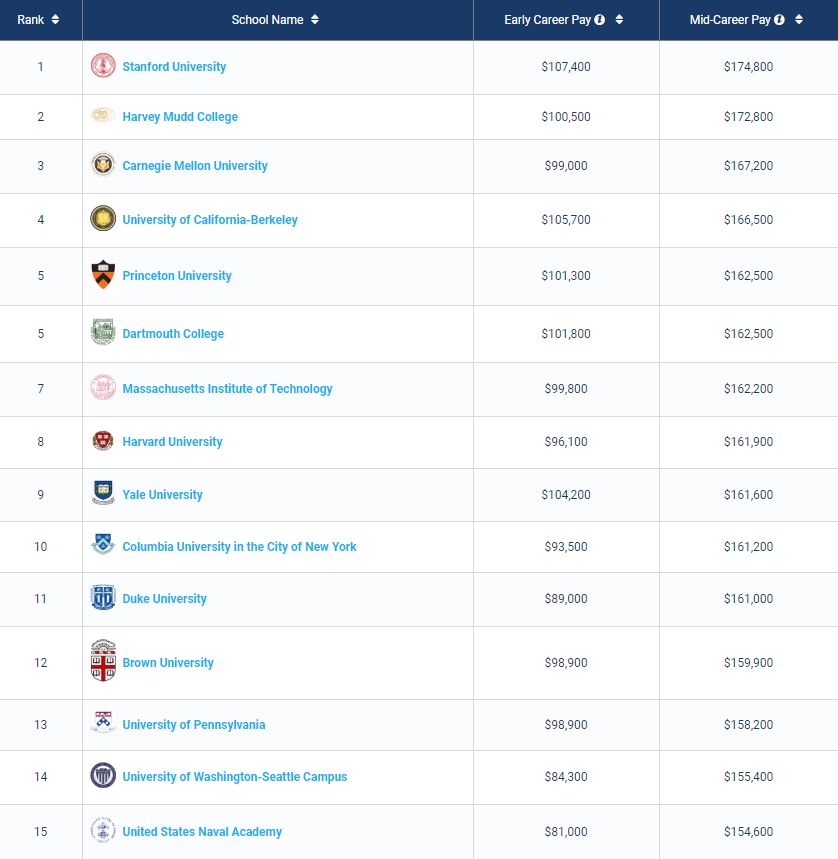Click the United States Naval Academy seal
The width and height of the screenshot is (838, 859).
(x=103, y=830)
